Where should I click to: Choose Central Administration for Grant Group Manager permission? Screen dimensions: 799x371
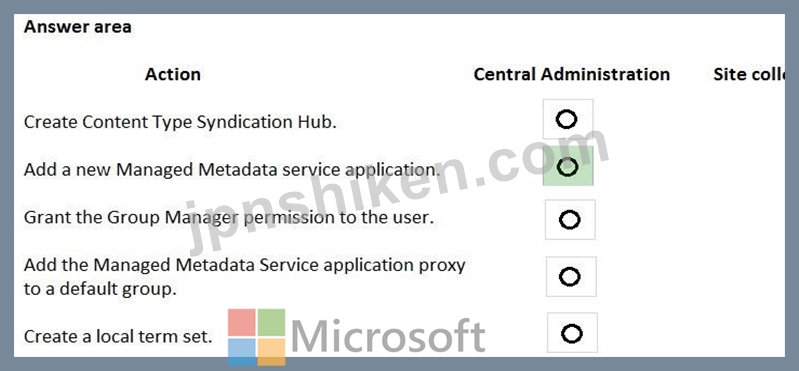click(x=570, y=220)
